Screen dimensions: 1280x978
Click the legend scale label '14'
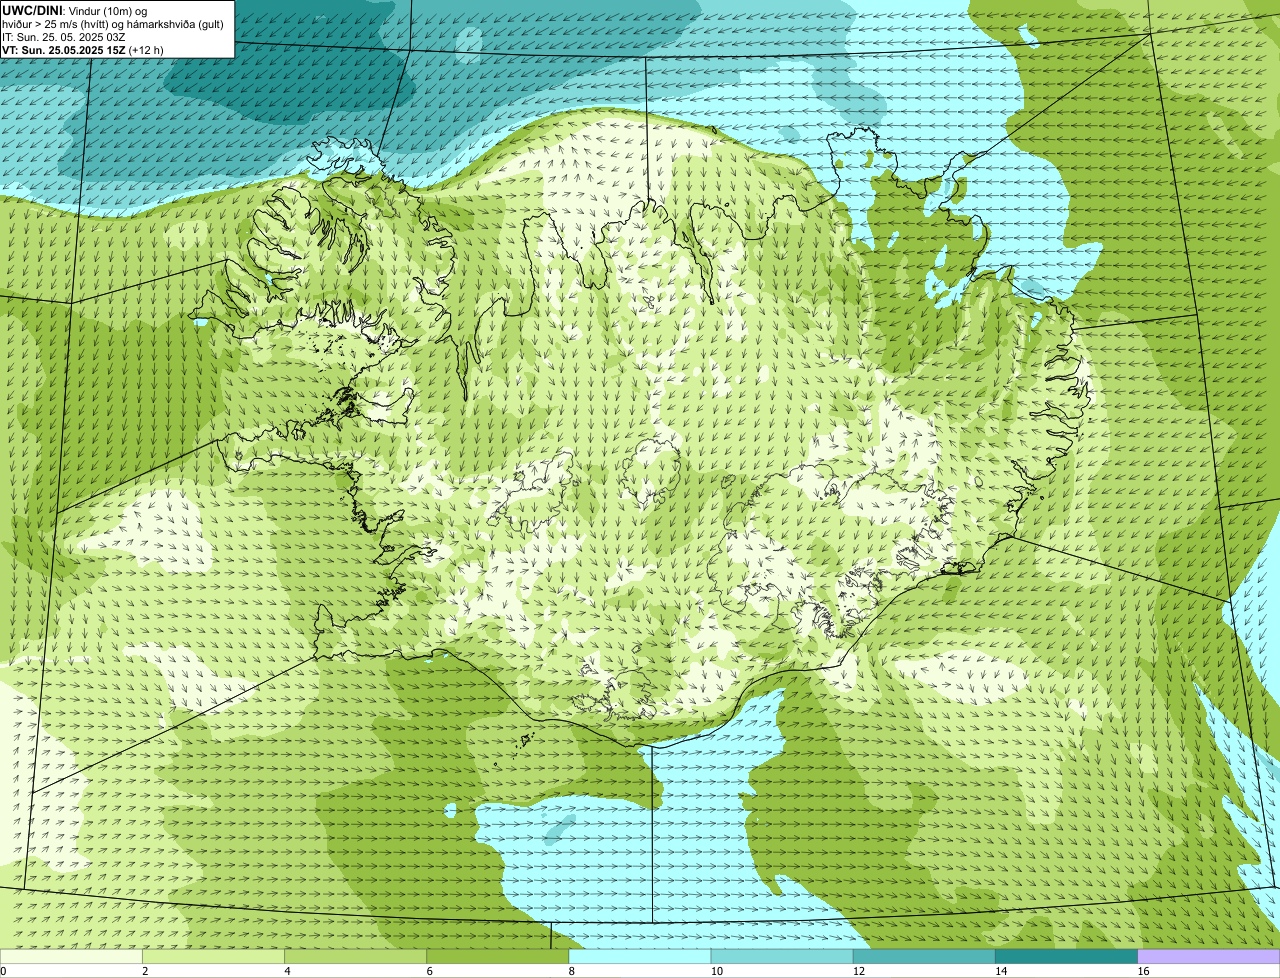1001,971
